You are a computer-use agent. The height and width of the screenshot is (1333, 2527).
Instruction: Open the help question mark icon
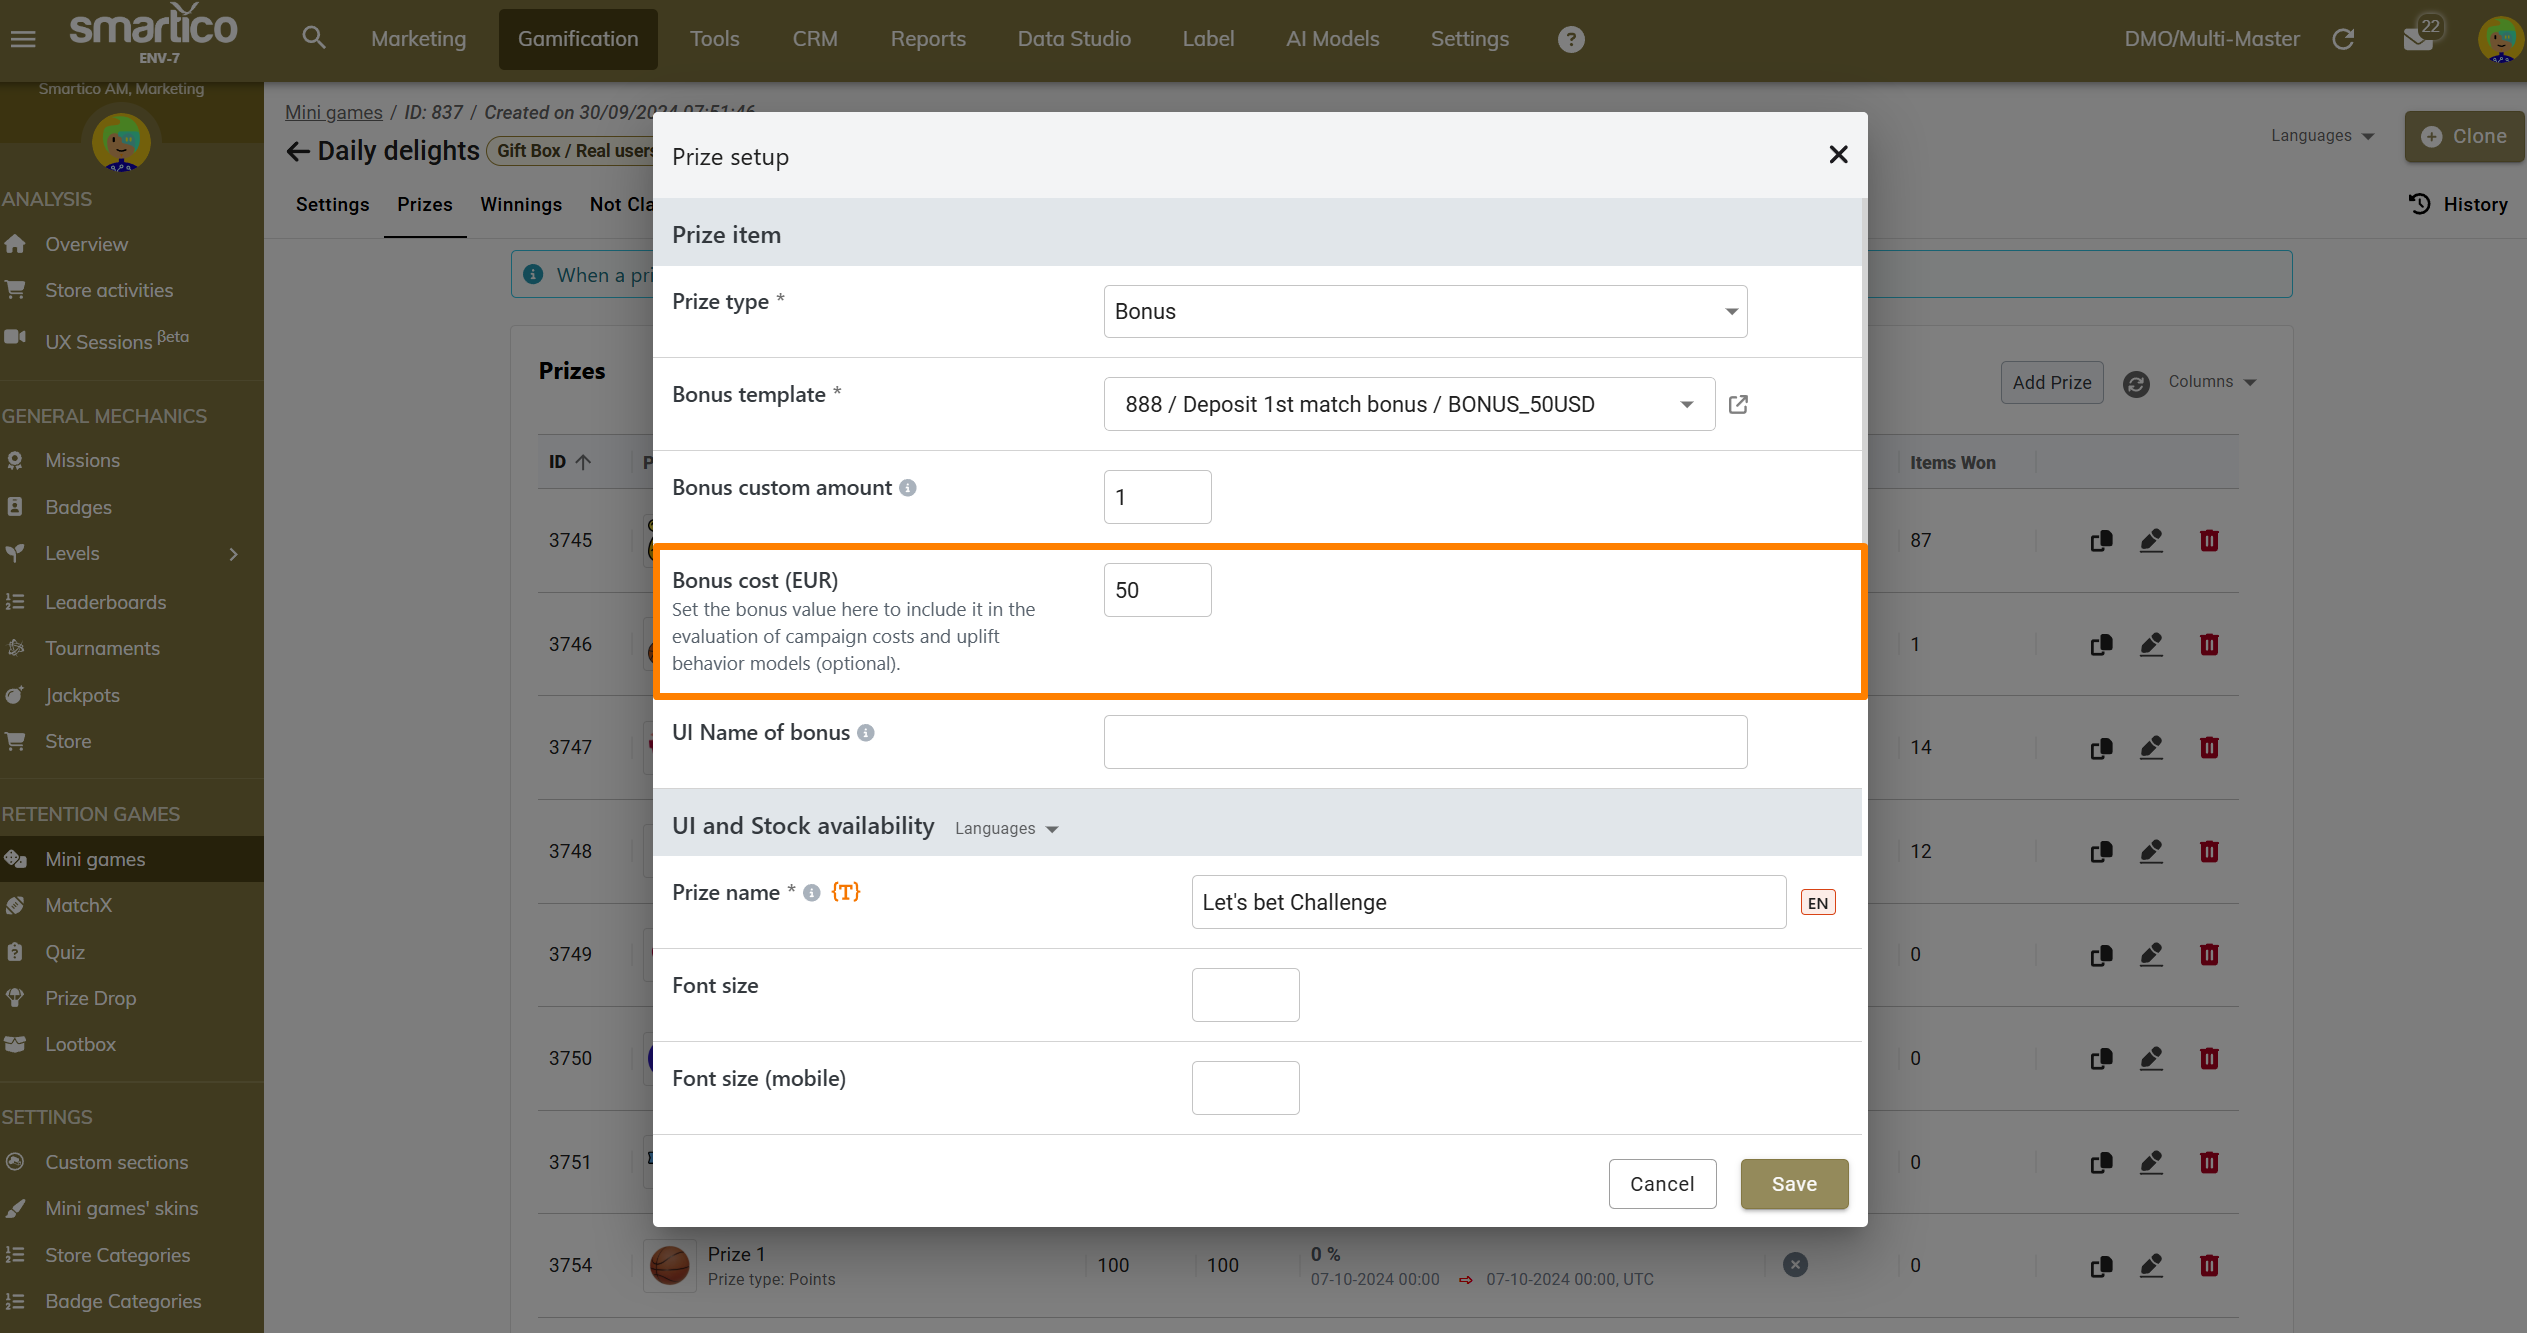click(1571, 39)
